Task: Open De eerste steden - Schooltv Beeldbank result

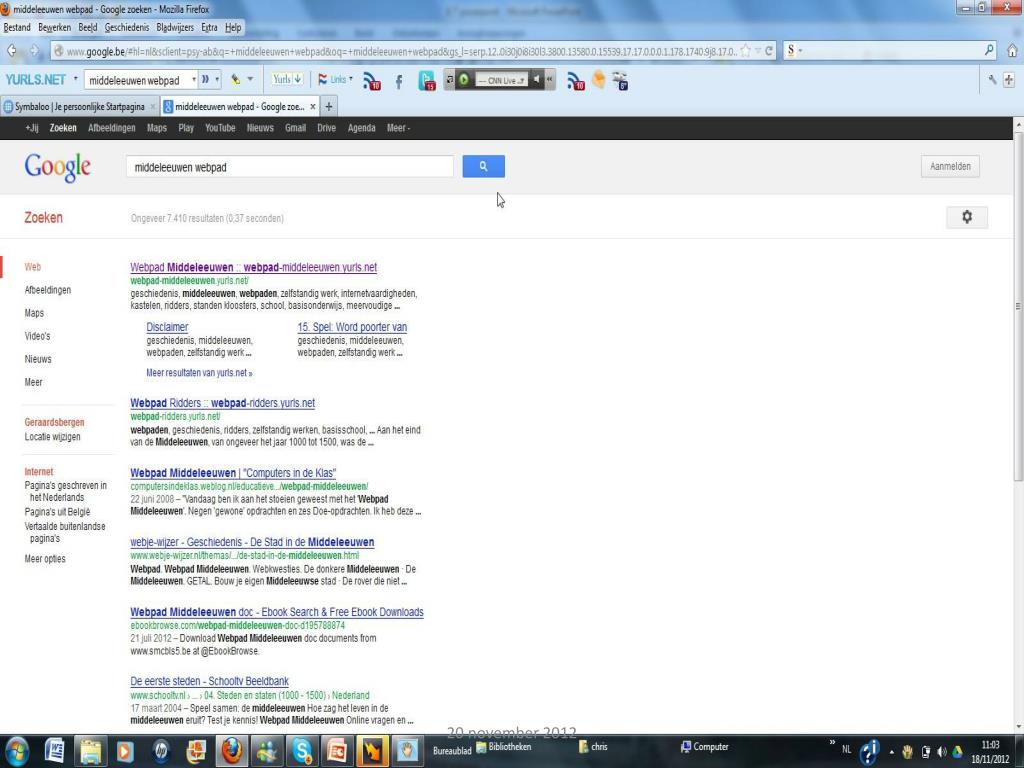Action: (x=209, y=681)
